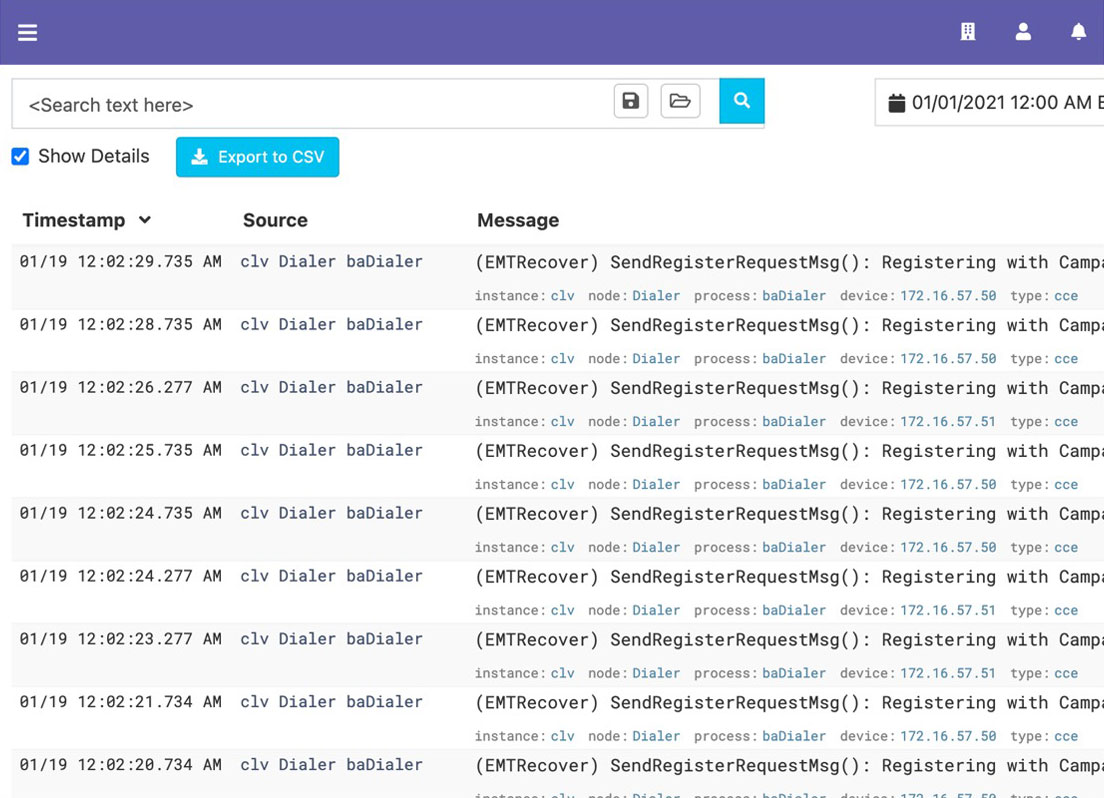The width and height of the screenshot is (1104, 798).
Task: Click inside the search text input field
Action: click(300, 104)
